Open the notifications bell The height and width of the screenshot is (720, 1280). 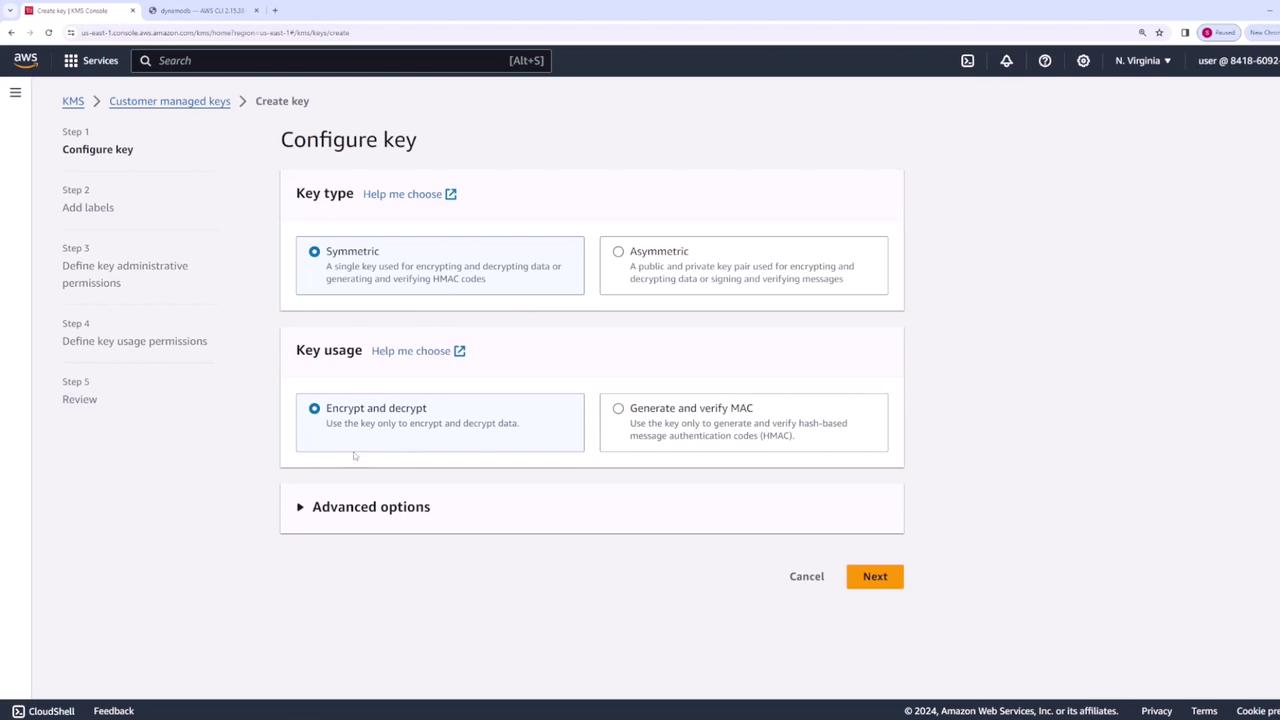click(1006, 61)
